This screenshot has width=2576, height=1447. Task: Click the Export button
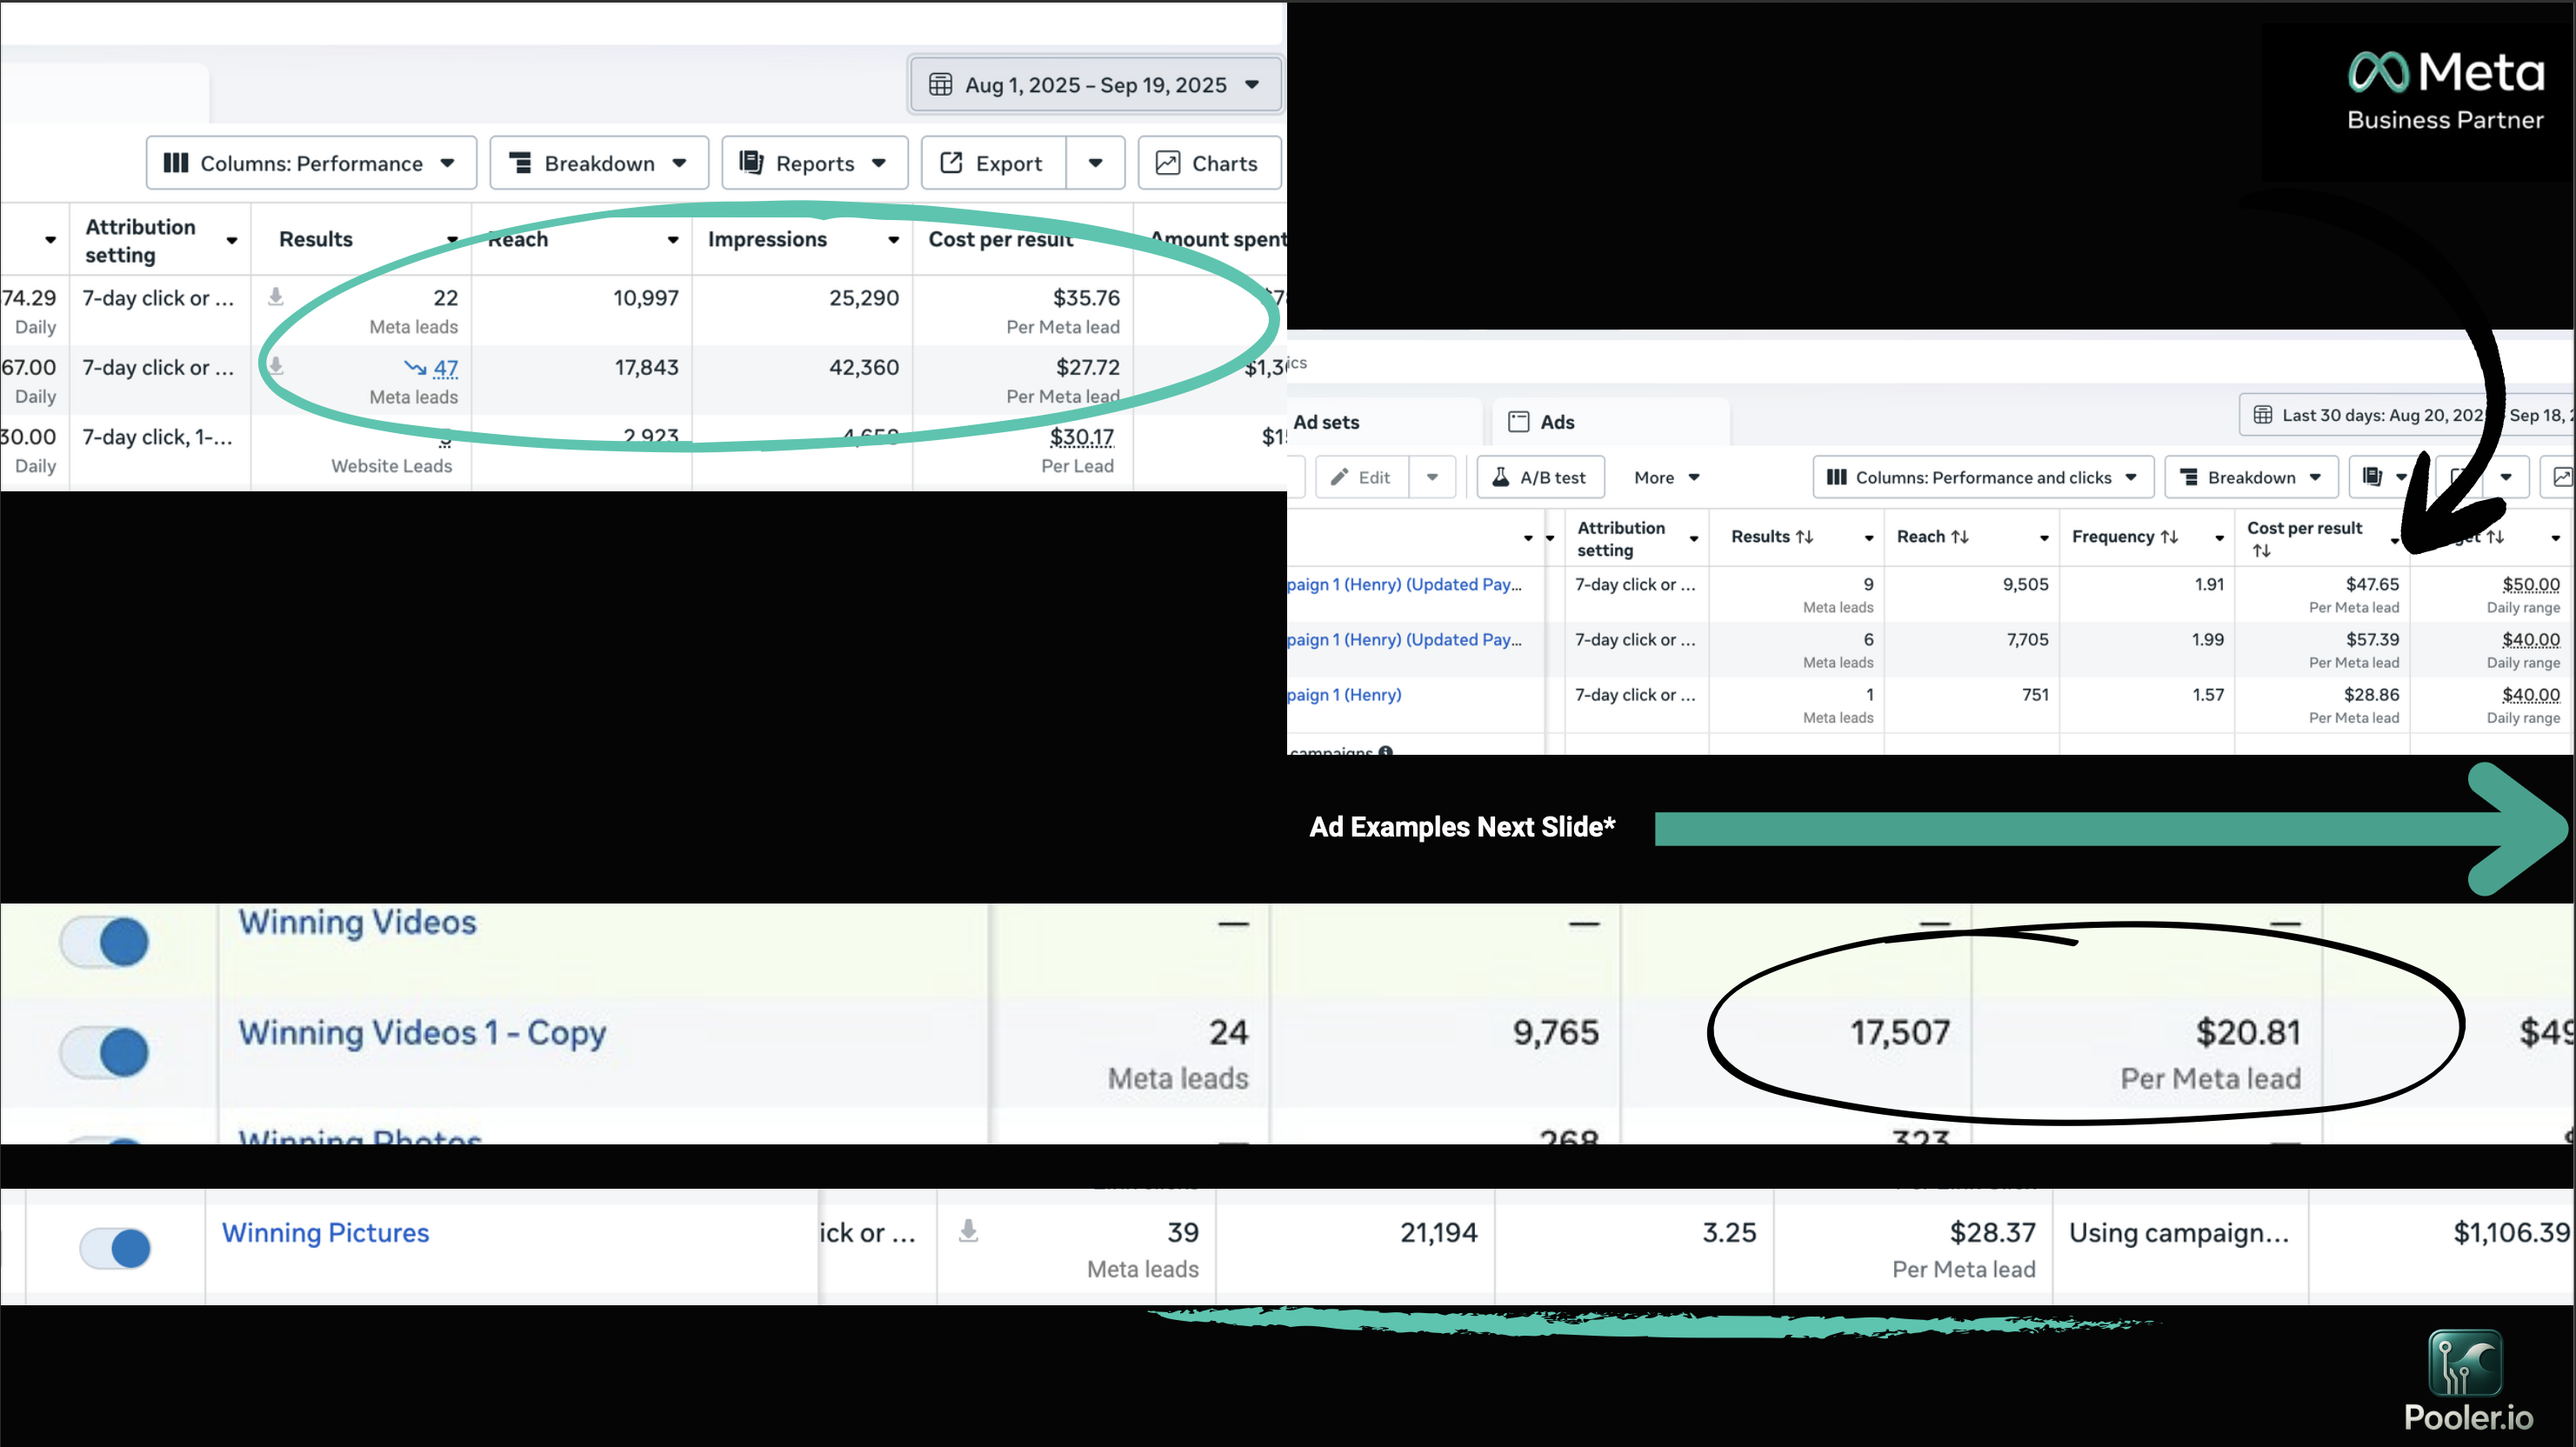tap(993, 163)
